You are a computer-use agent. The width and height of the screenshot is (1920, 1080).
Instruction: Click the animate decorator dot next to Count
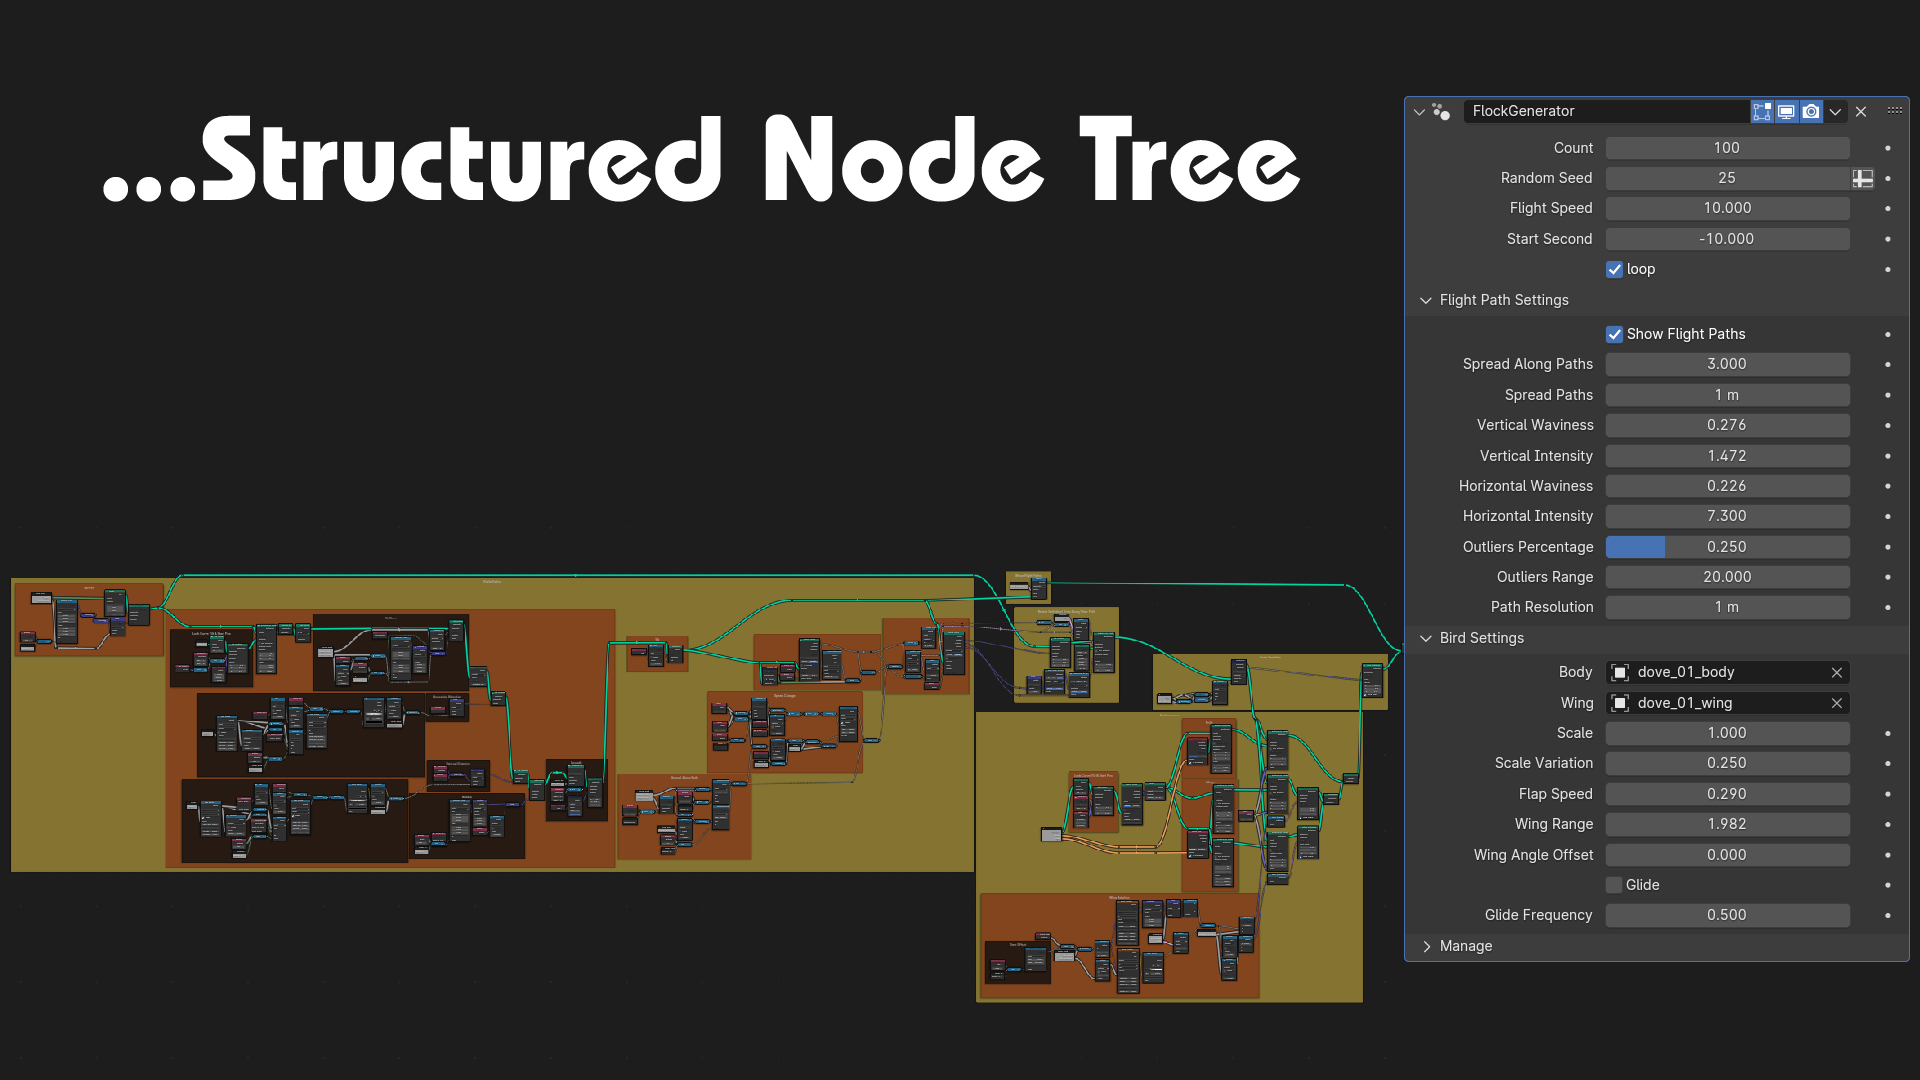[x=1887, y=147]
